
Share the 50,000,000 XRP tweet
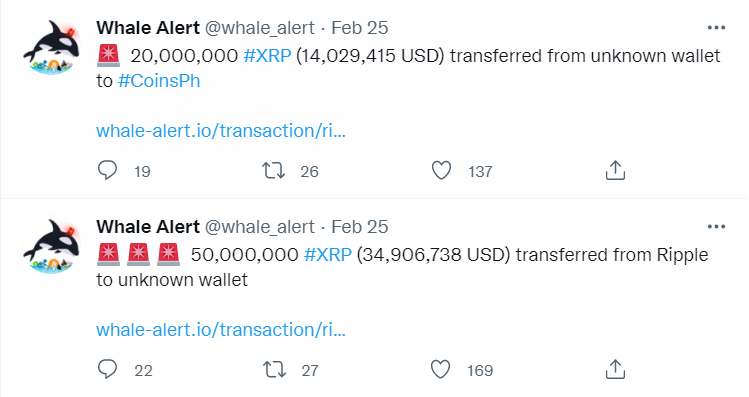point(615,369)
